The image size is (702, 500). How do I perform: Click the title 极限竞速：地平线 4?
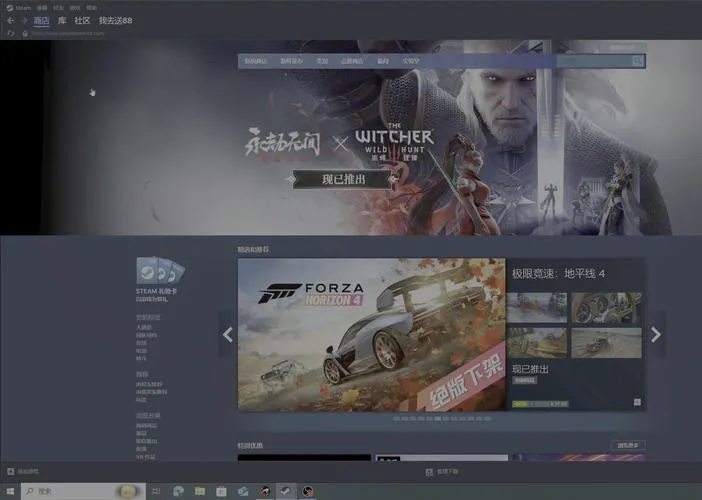[x=558, y=274]
